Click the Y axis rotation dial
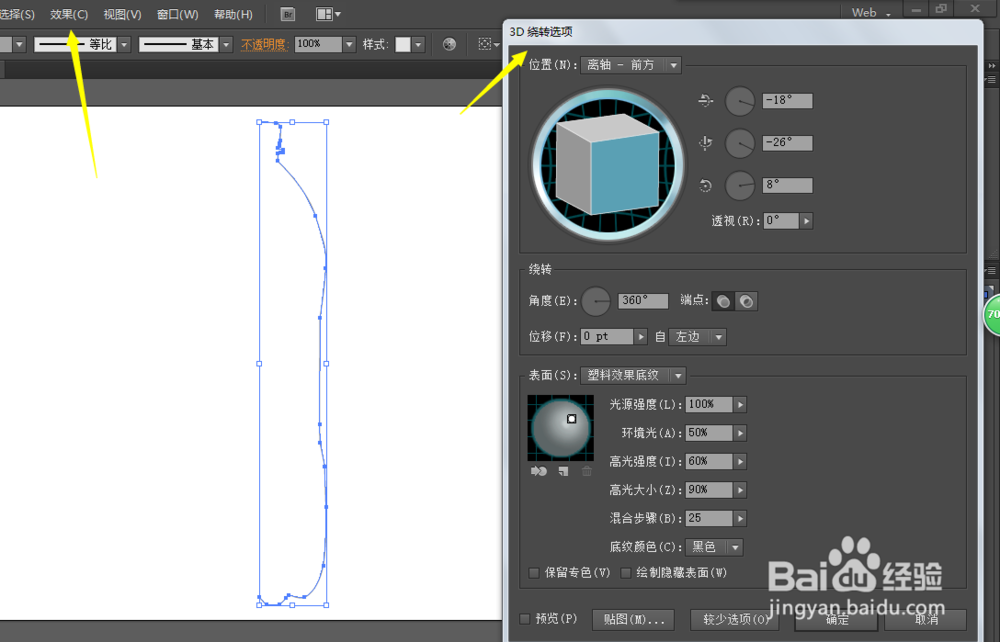 tap(739, 143)
